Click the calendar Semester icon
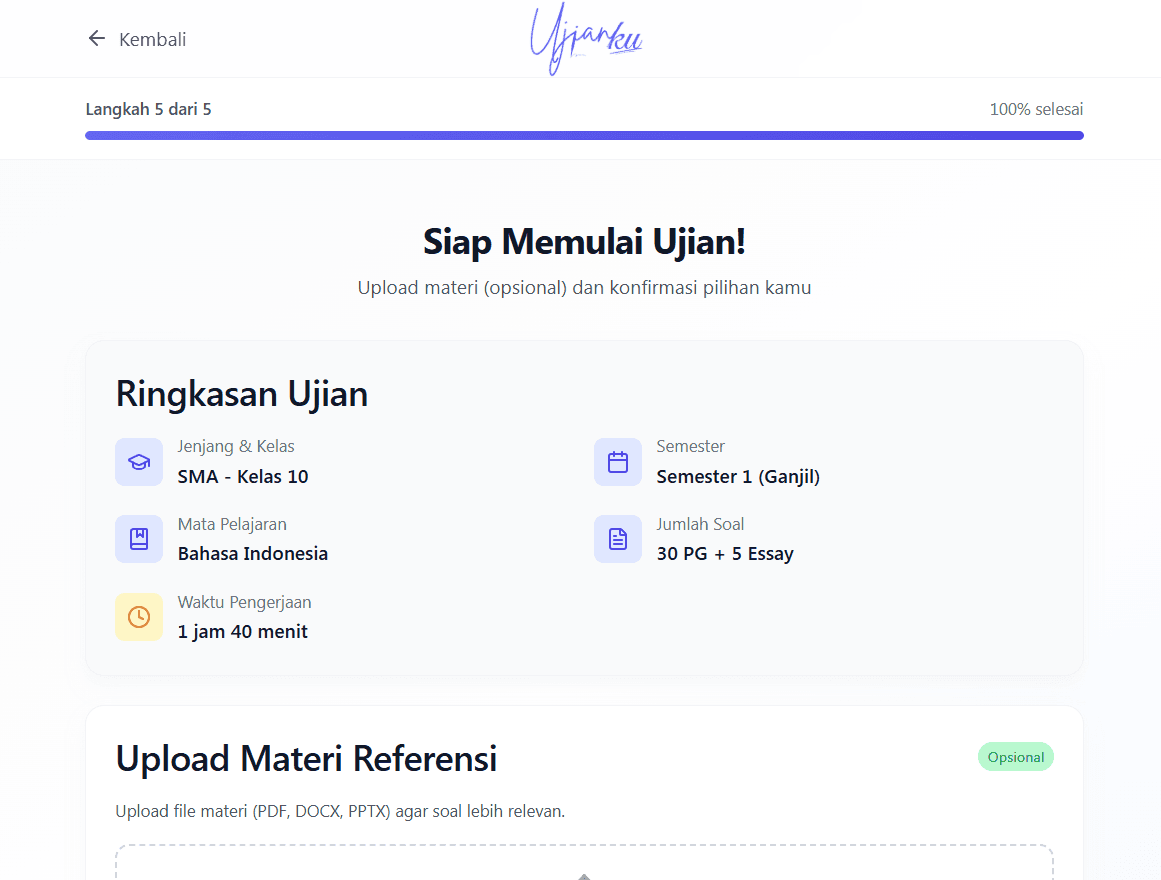This screenshot has width=1161, height=880. [618, 462]
